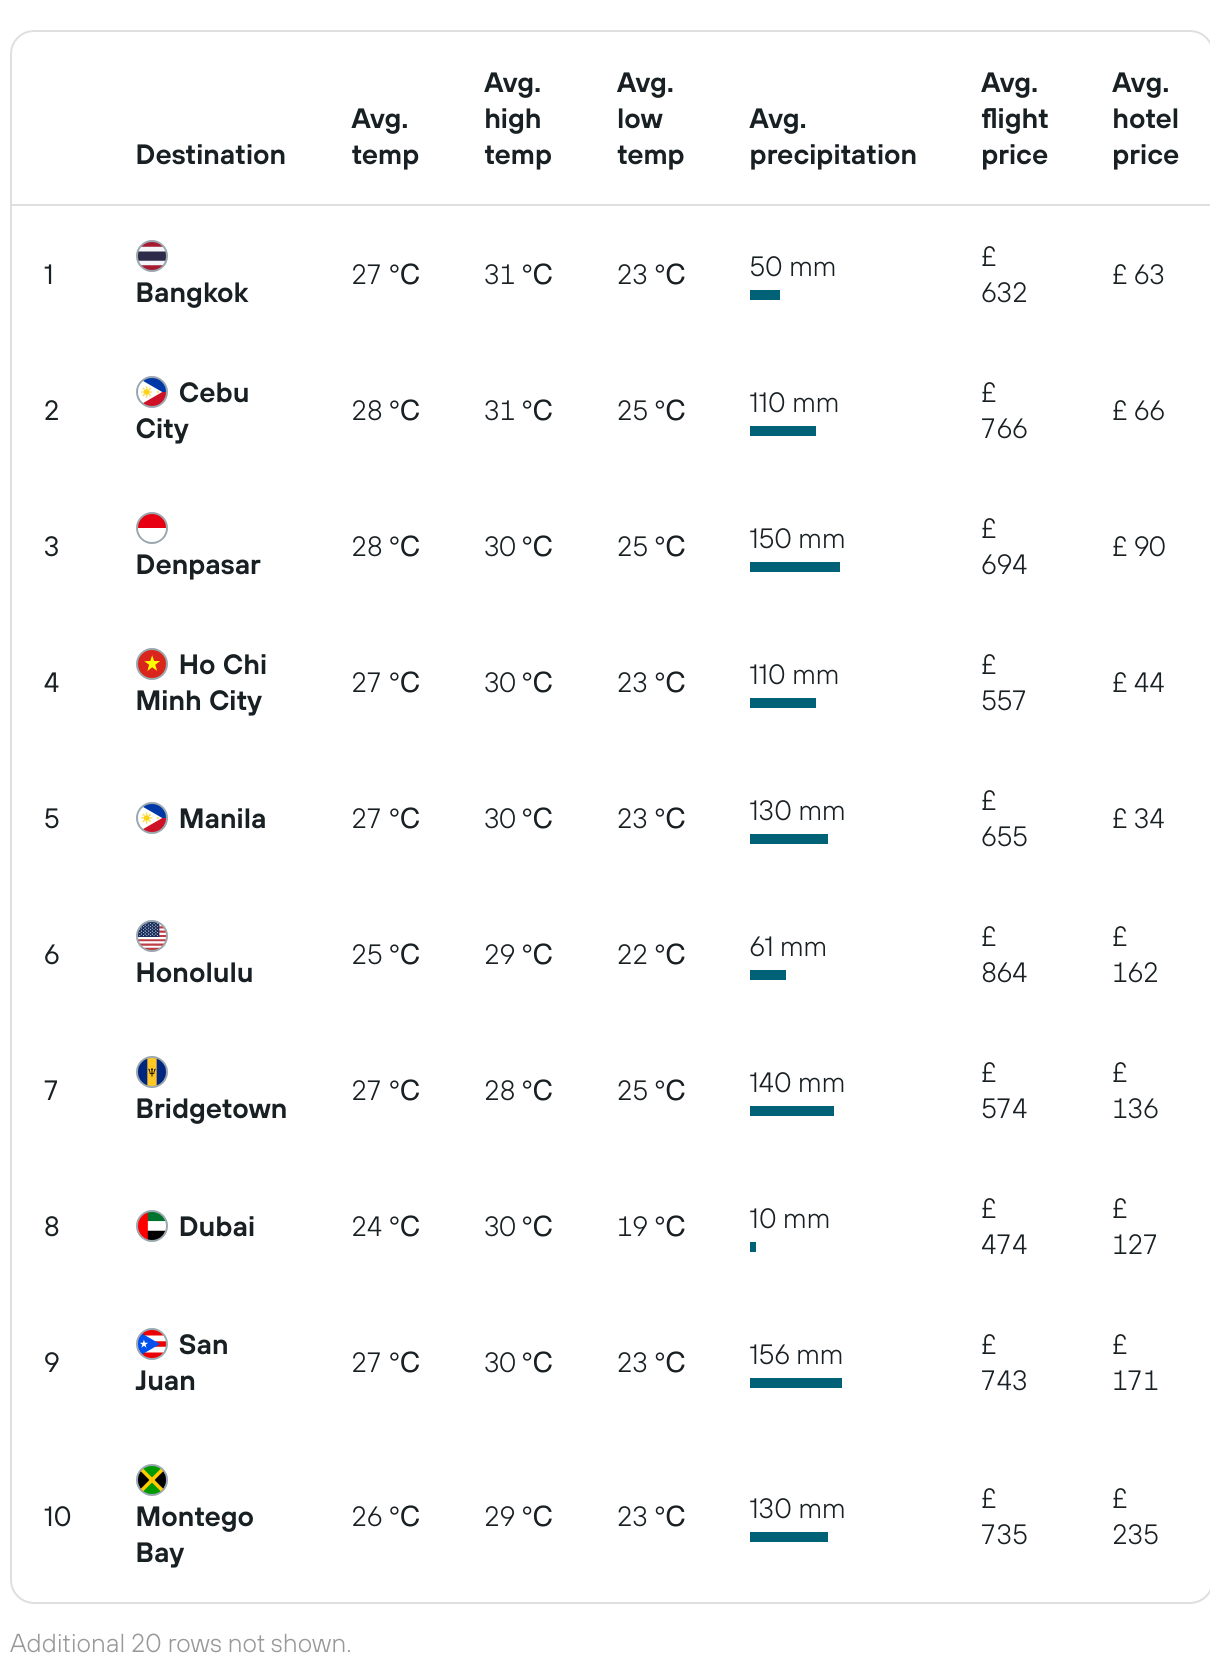The image size is (1220, 1670).
Task: Click the Puerto Rico flag beside San Juan
Action: tap(152, 1344)
